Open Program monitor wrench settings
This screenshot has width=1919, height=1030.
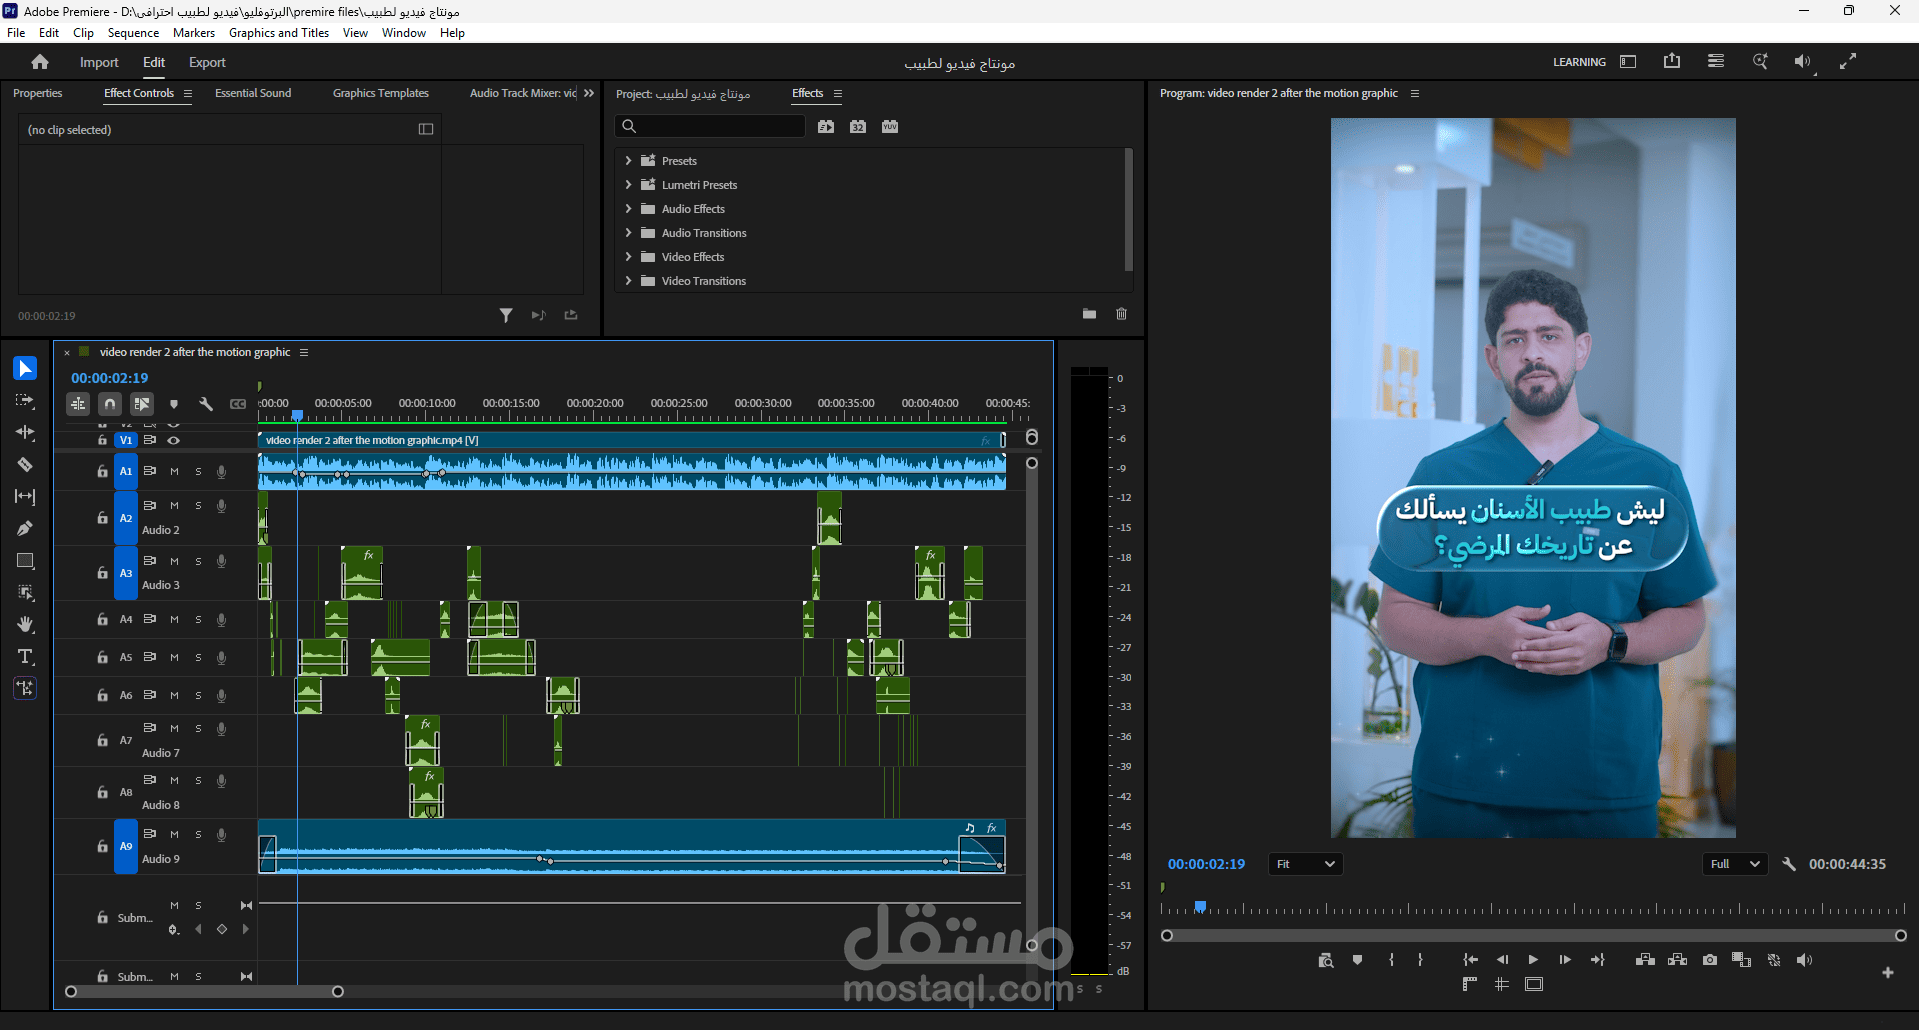pyautogui.click(x=1789, y=864)
